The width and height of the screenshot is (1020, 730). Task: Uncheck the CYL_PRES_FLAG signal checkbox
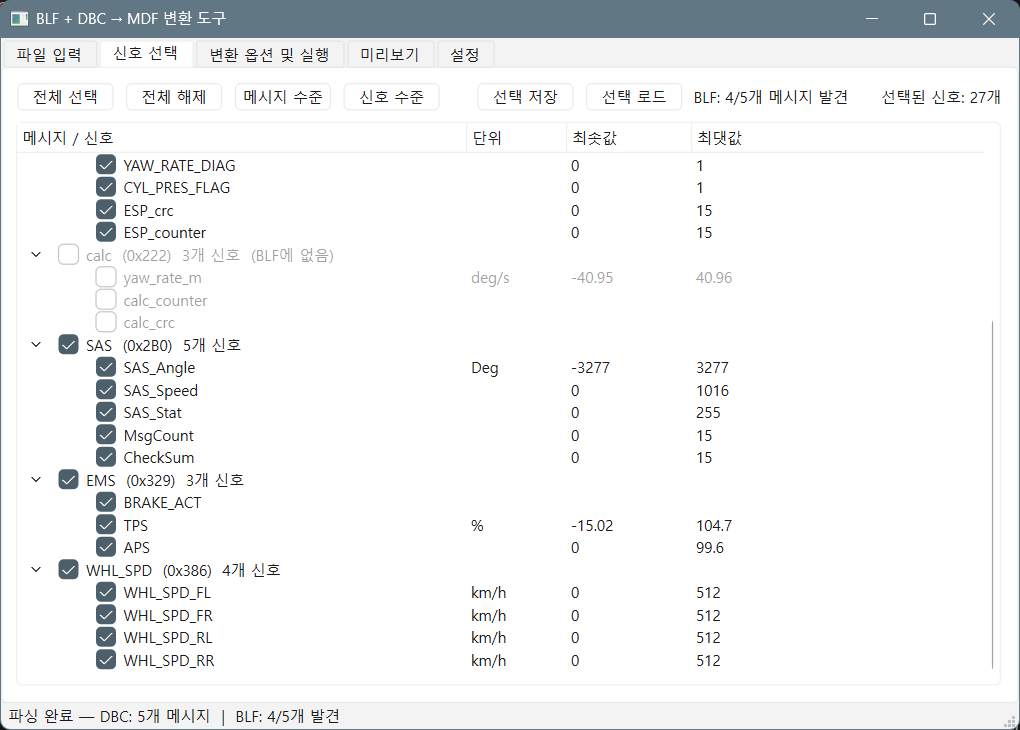tap(106, 187)
